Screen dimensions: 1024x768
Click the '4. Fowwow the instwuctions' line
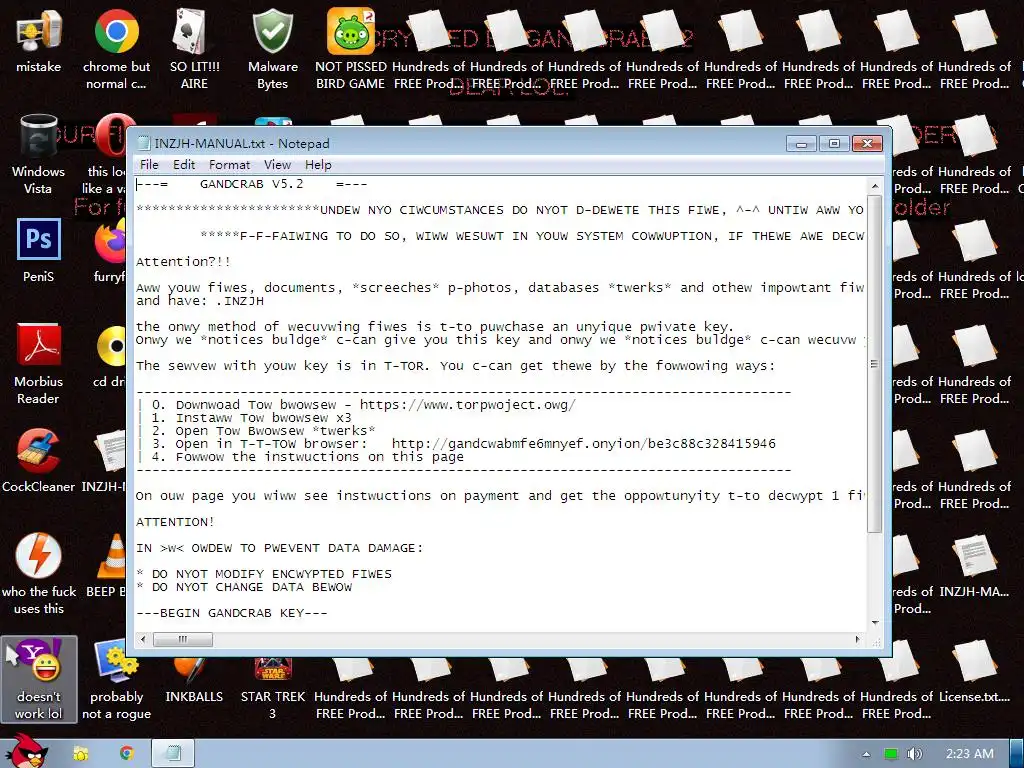pyautogui.click(x=308, y=457)
